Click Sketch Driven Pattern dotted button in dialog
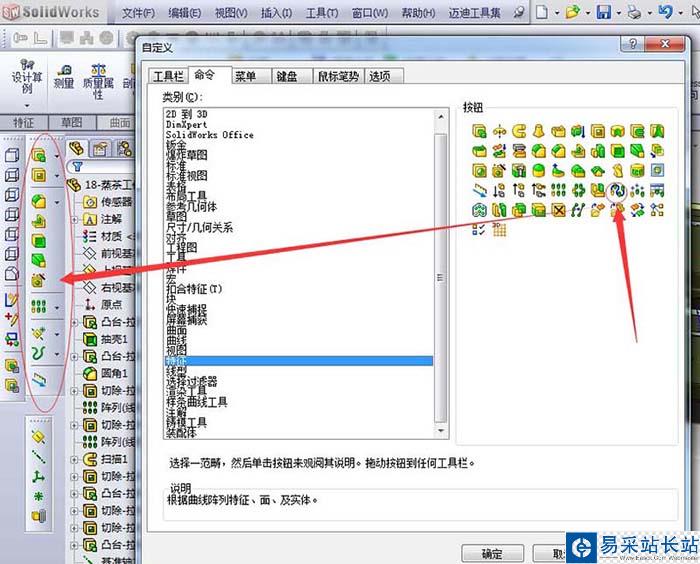 coord(638,191)
